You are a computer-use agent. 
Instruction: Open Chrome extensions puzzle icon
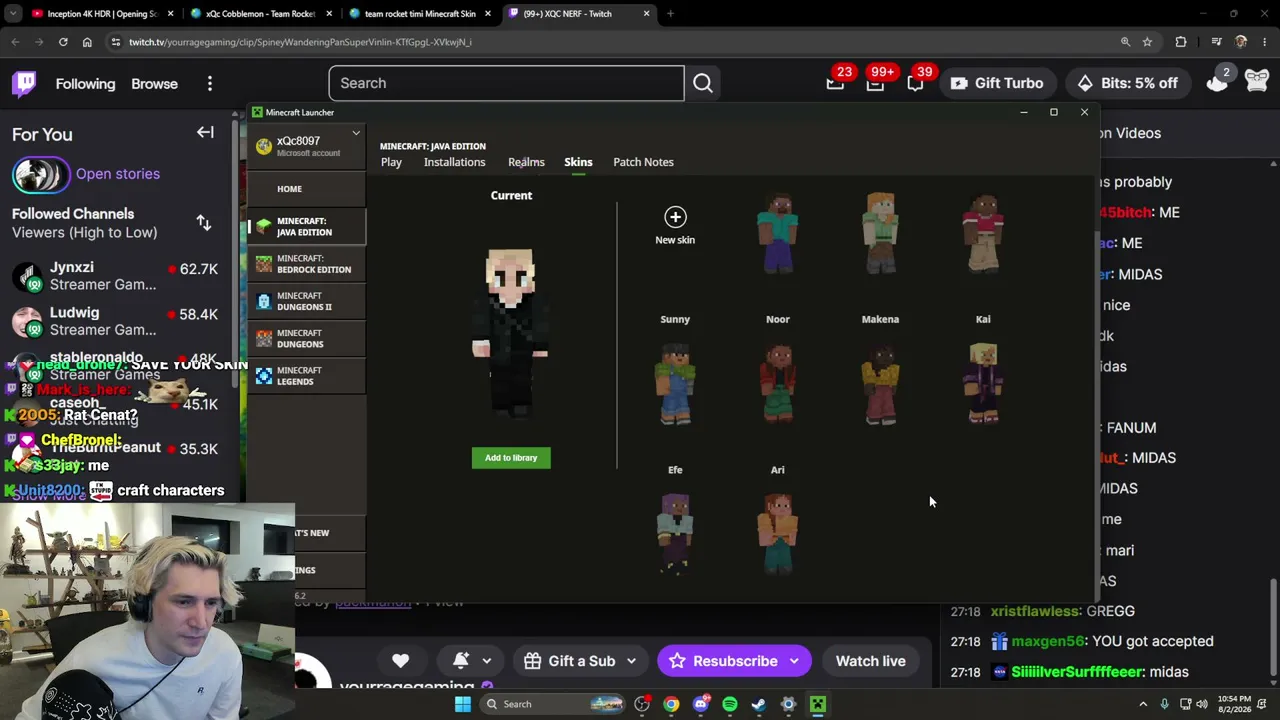(1181, 42)
